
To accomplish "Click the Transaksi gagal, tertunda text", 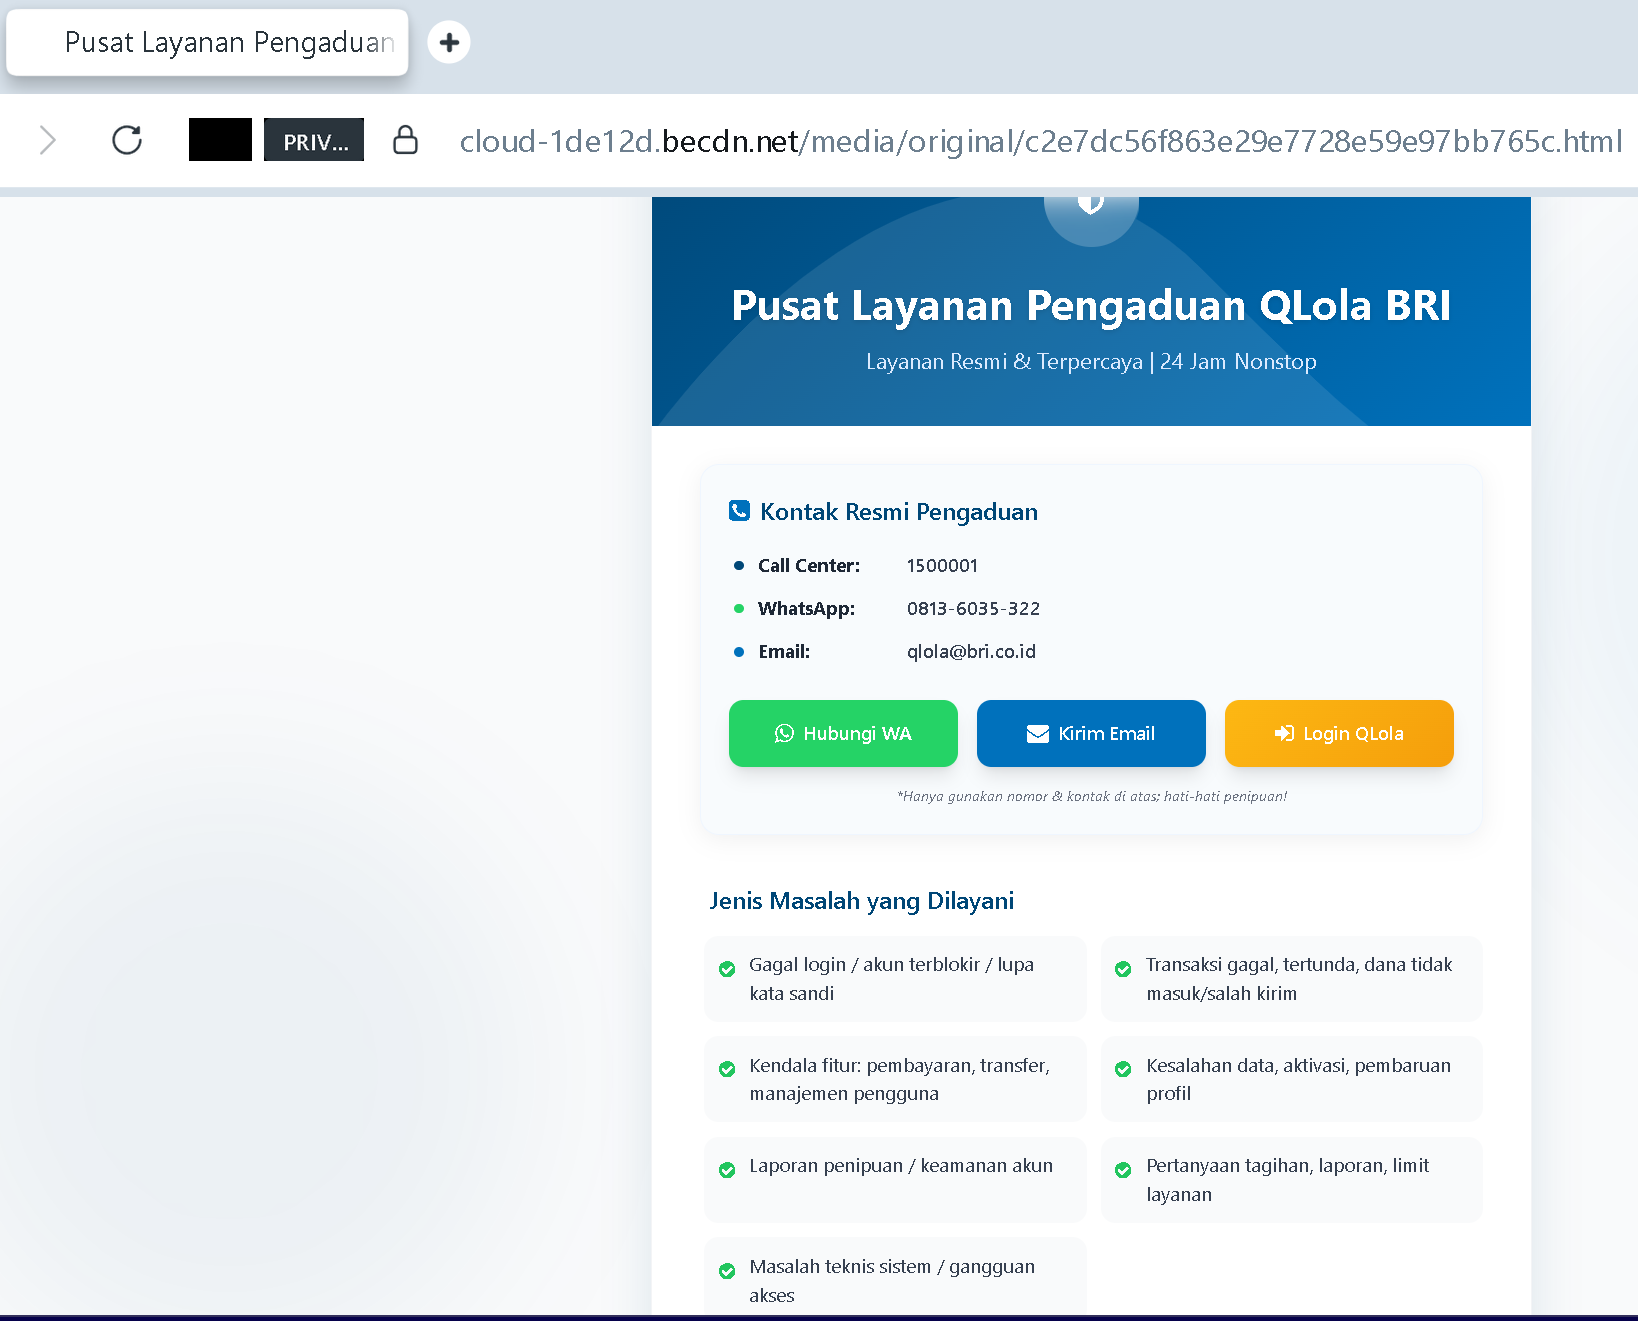I will [1299, 978].
